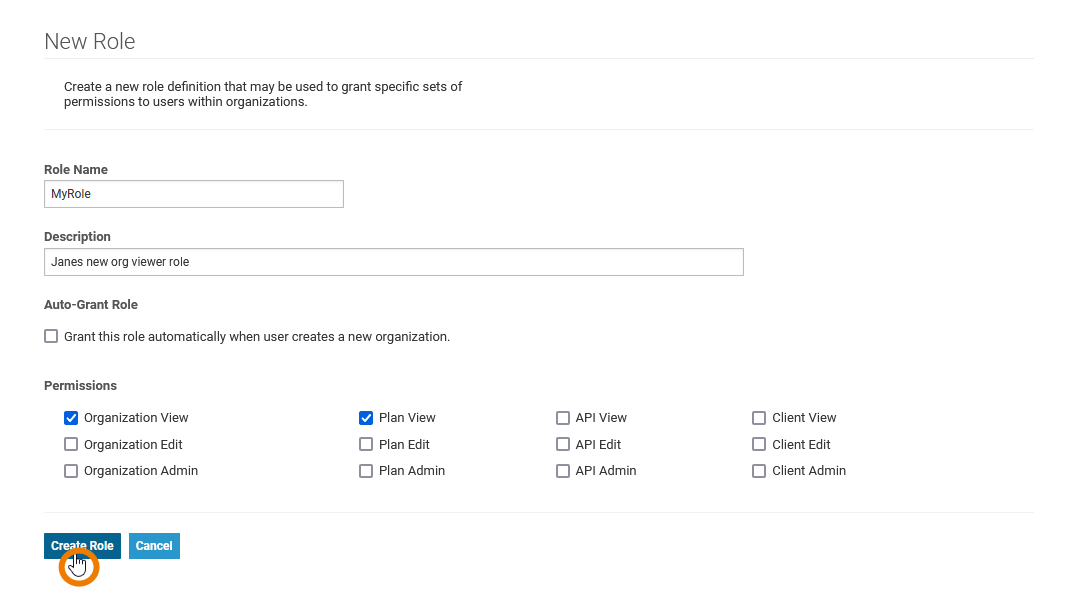Click the Description text field
Image resolution: width=1078 pixels, height=596 pixels.
(394, 262)
